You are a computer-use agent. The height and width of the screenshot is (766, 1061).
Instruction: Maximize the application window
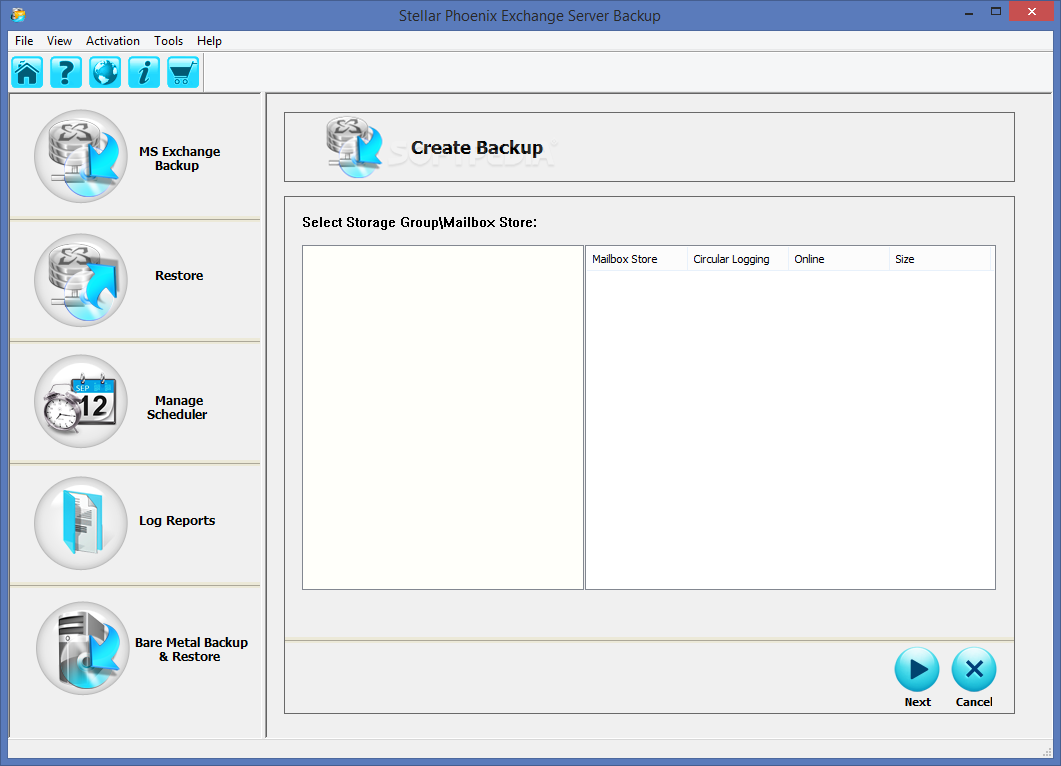point(995,12)
